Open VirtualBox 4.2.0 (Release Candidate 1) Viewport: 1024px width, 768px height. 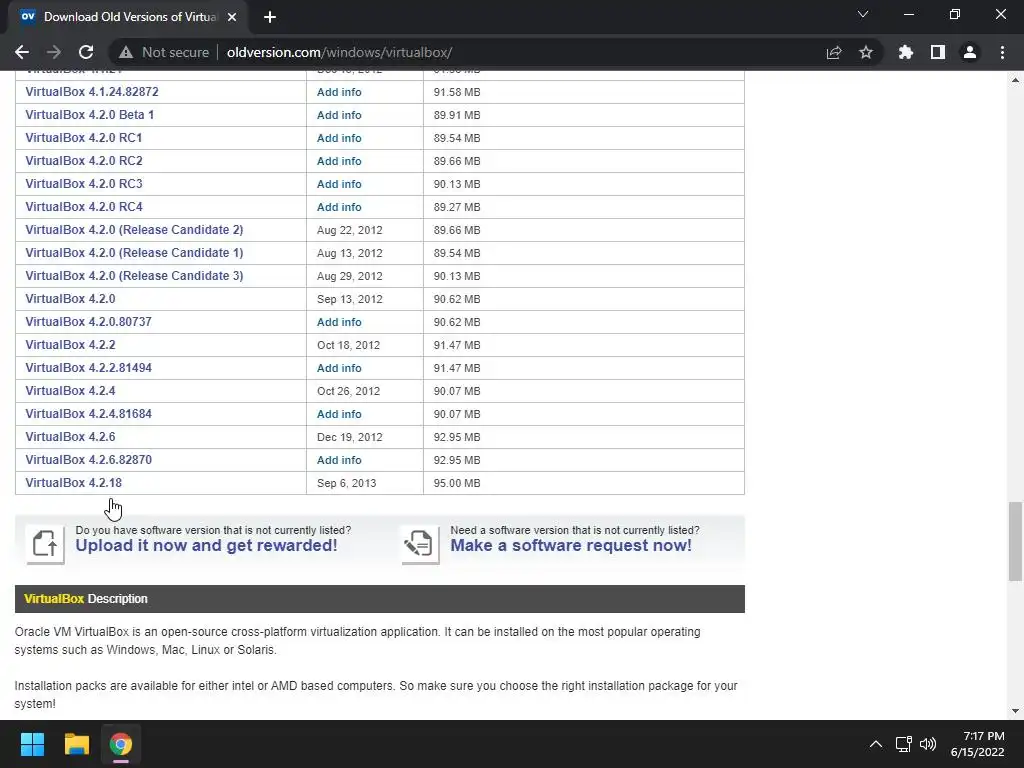(x=134, y=253)
